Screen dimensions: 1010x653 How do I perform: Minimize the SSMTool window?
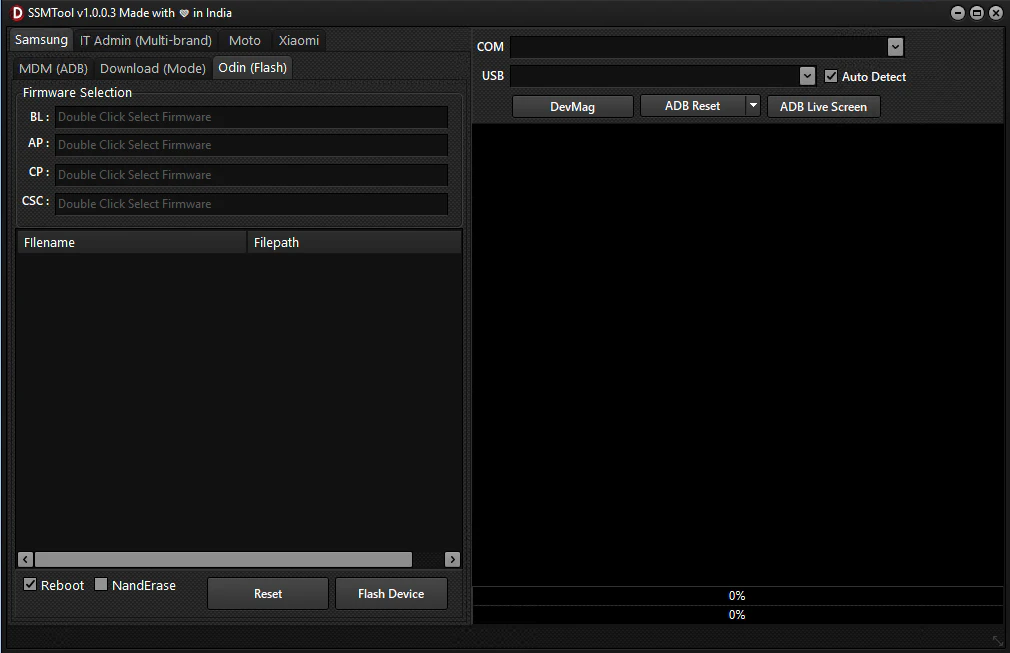tap(959, 13)
